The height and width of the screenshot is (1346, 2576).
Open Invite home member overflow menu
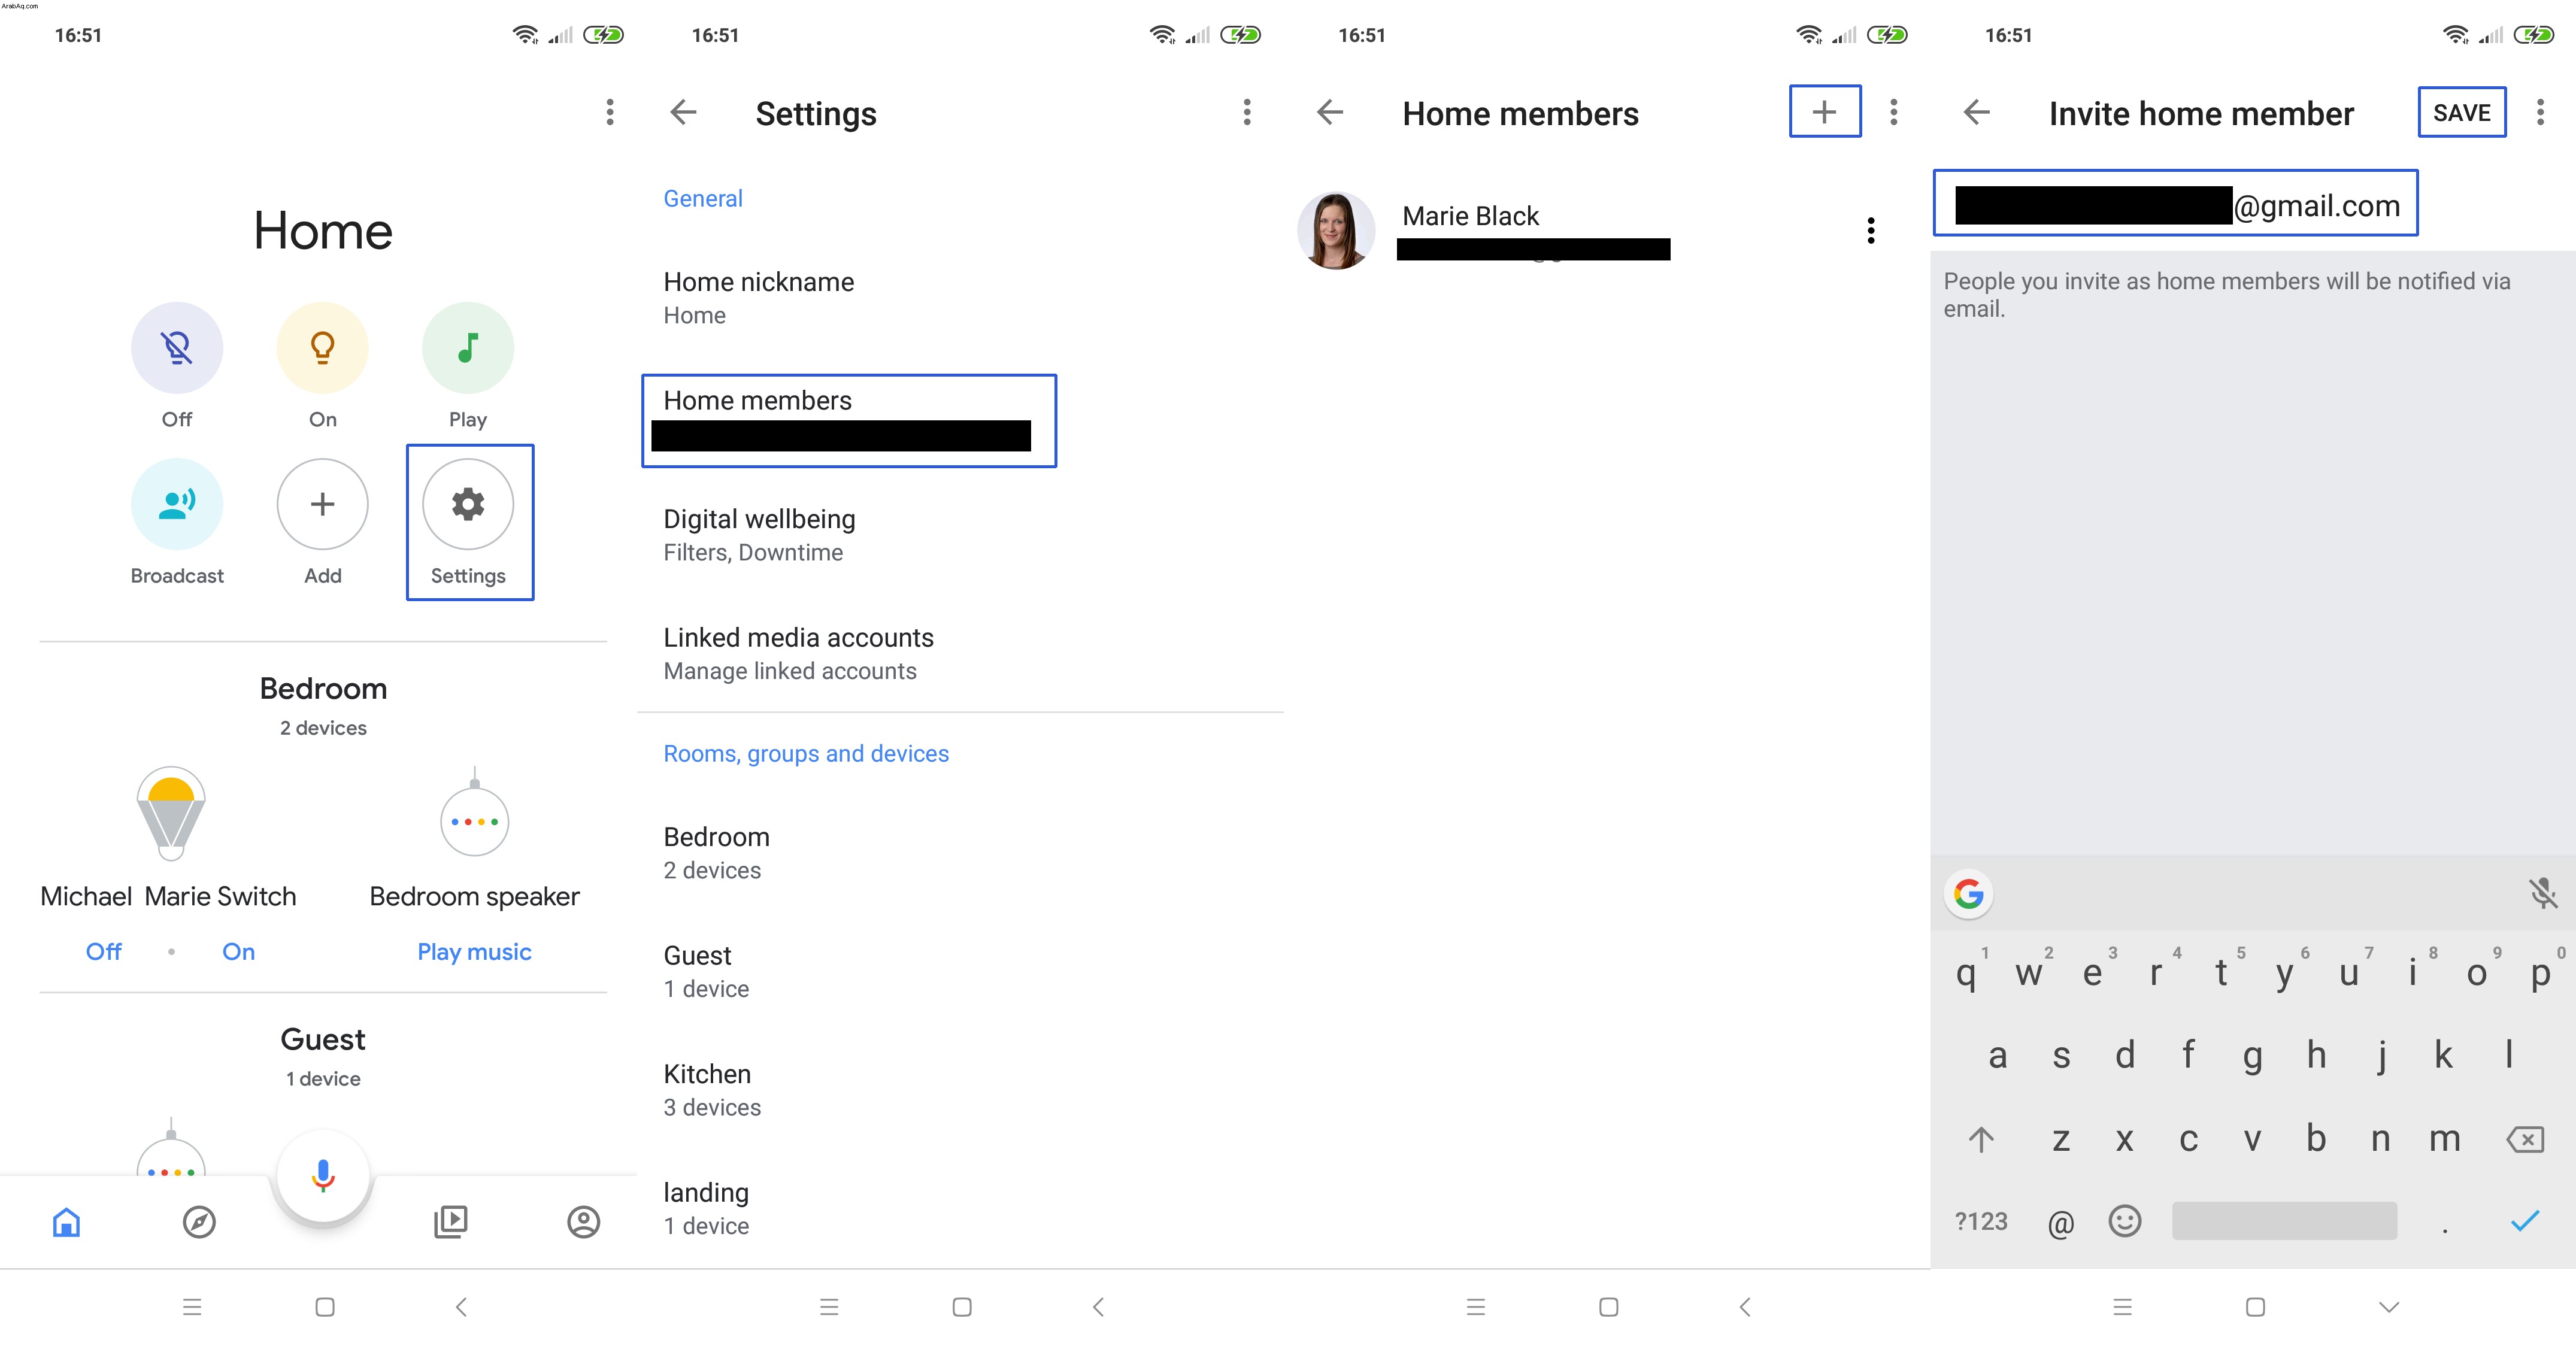[x=2540, y=112]
